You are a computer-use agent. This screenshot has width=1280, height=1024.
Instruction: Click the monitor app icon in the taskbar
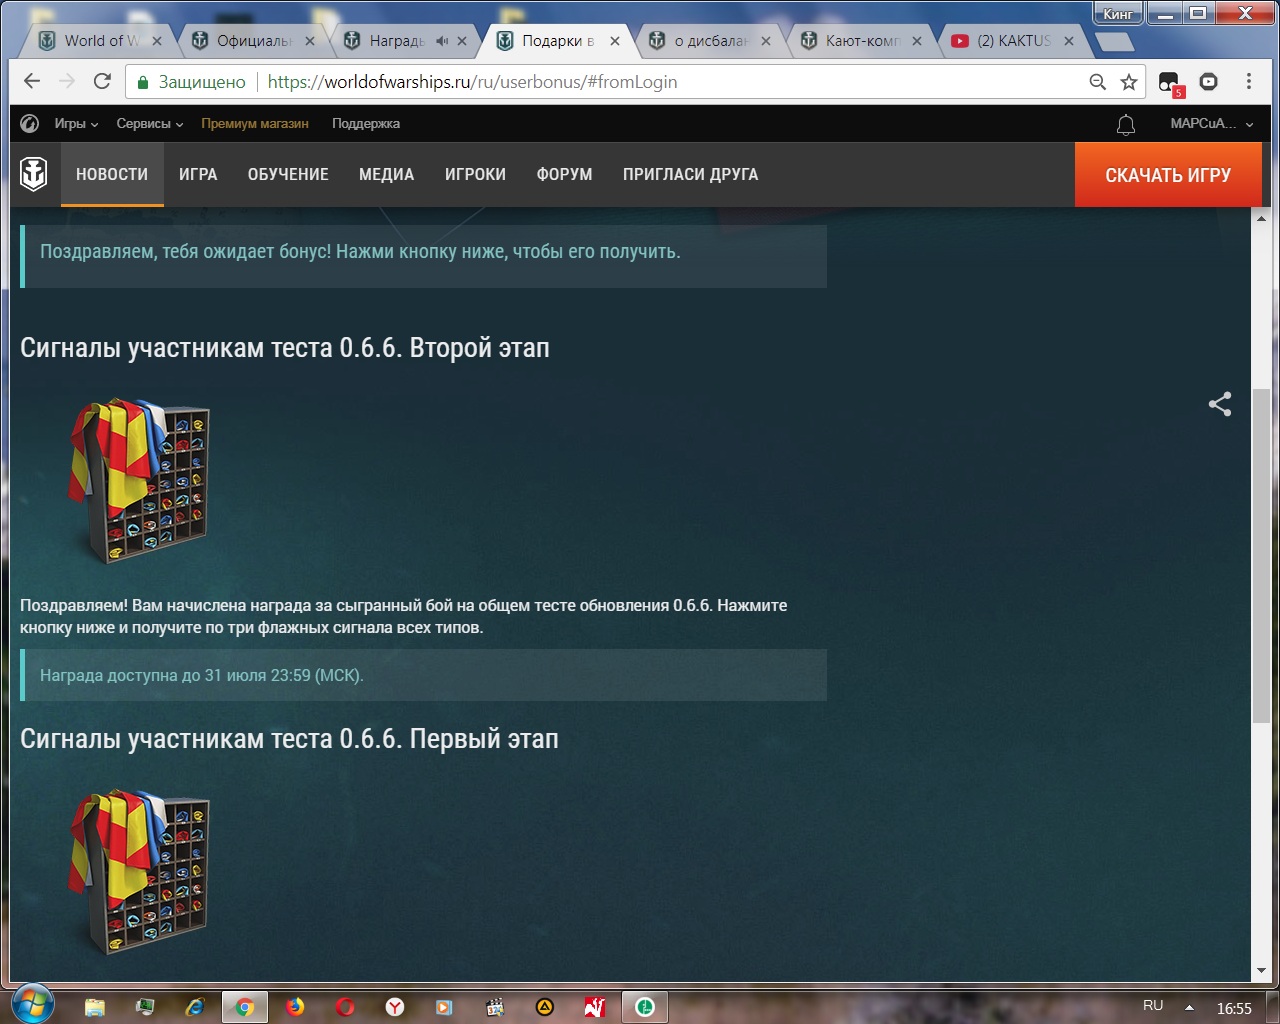point(145,1007)
